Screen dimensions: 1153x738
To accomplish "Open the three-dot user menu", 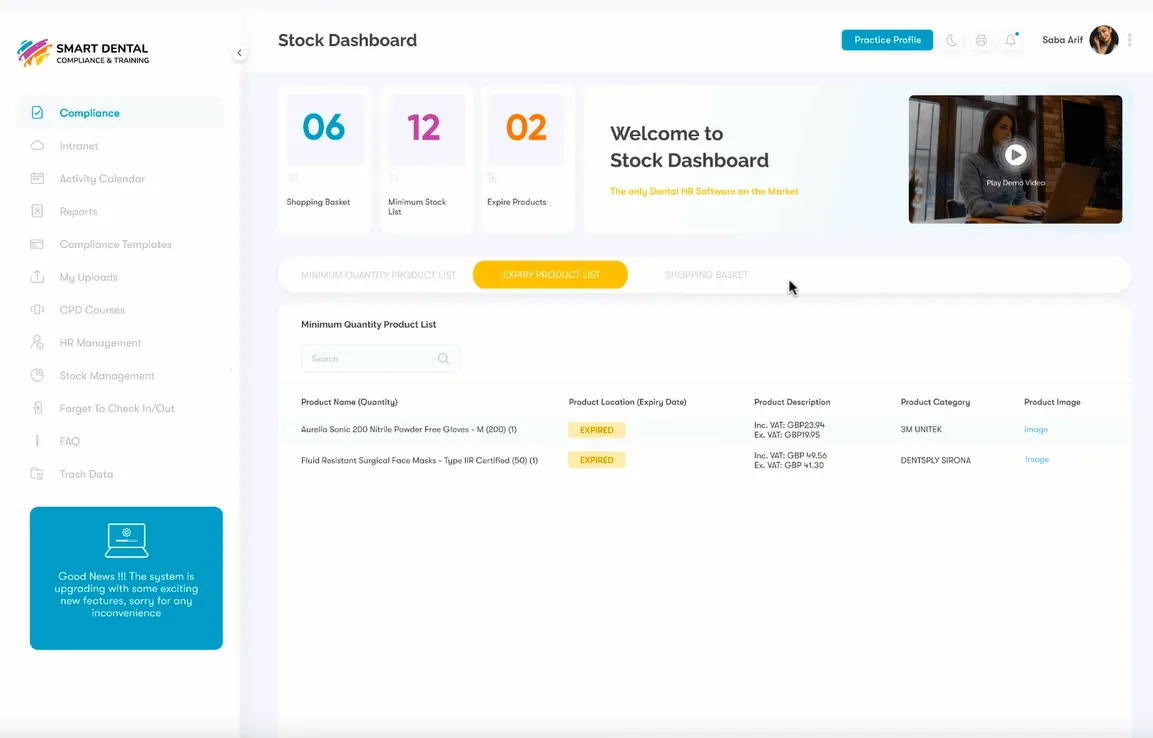I will [x=1129, y=40].
